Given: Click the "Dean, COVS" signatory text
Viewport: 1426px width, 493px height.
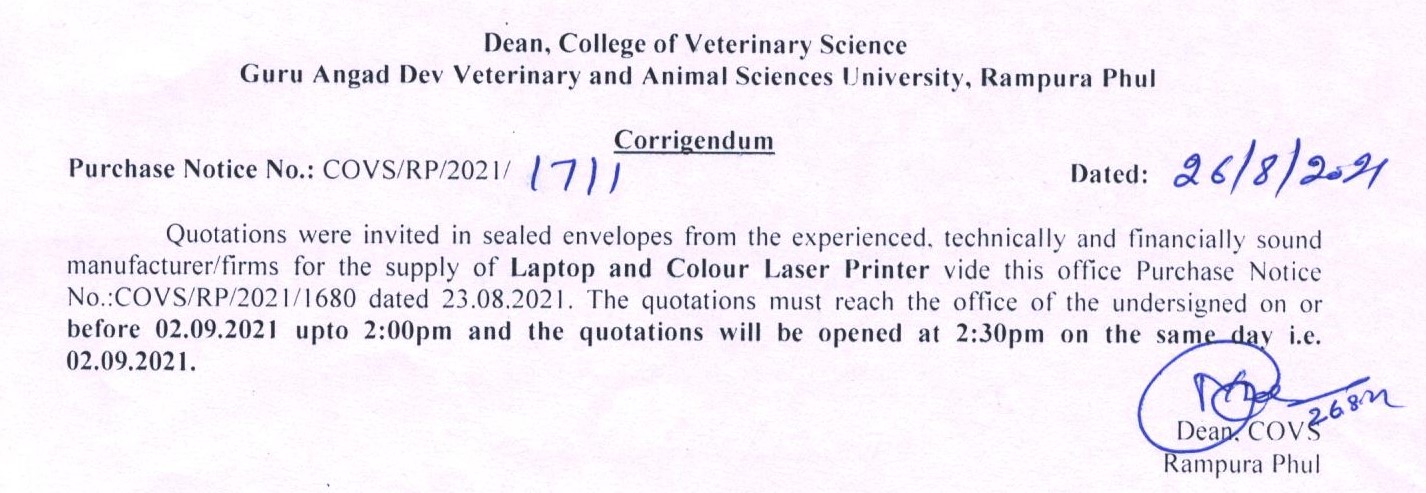Looking at the screenshot, I should tap(1240, 433).
